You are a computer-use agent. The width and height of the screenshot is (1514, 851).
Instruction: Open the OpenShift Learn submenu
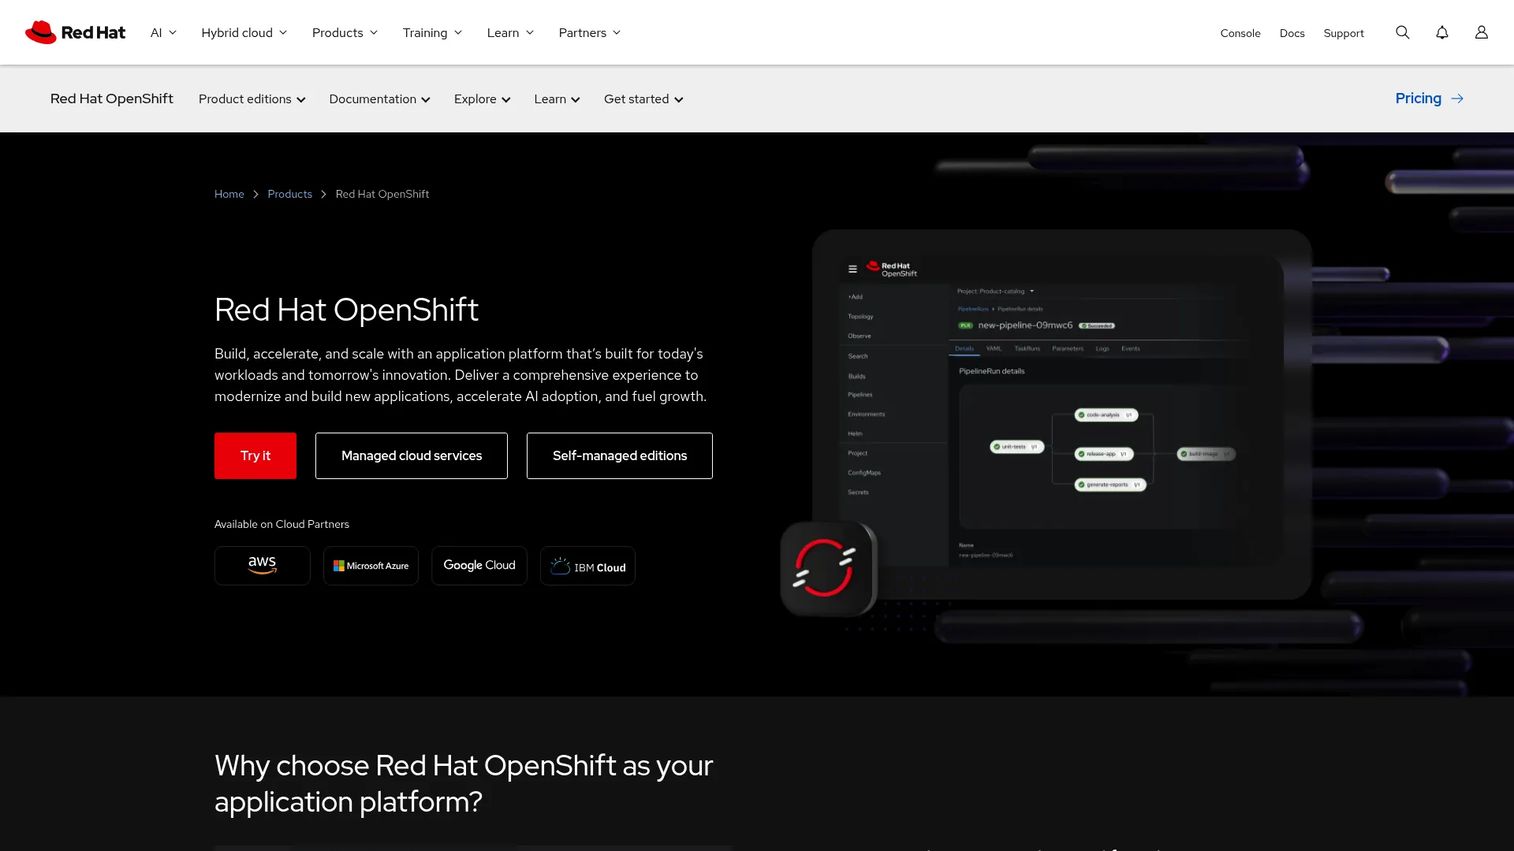[x=557, y=99]
